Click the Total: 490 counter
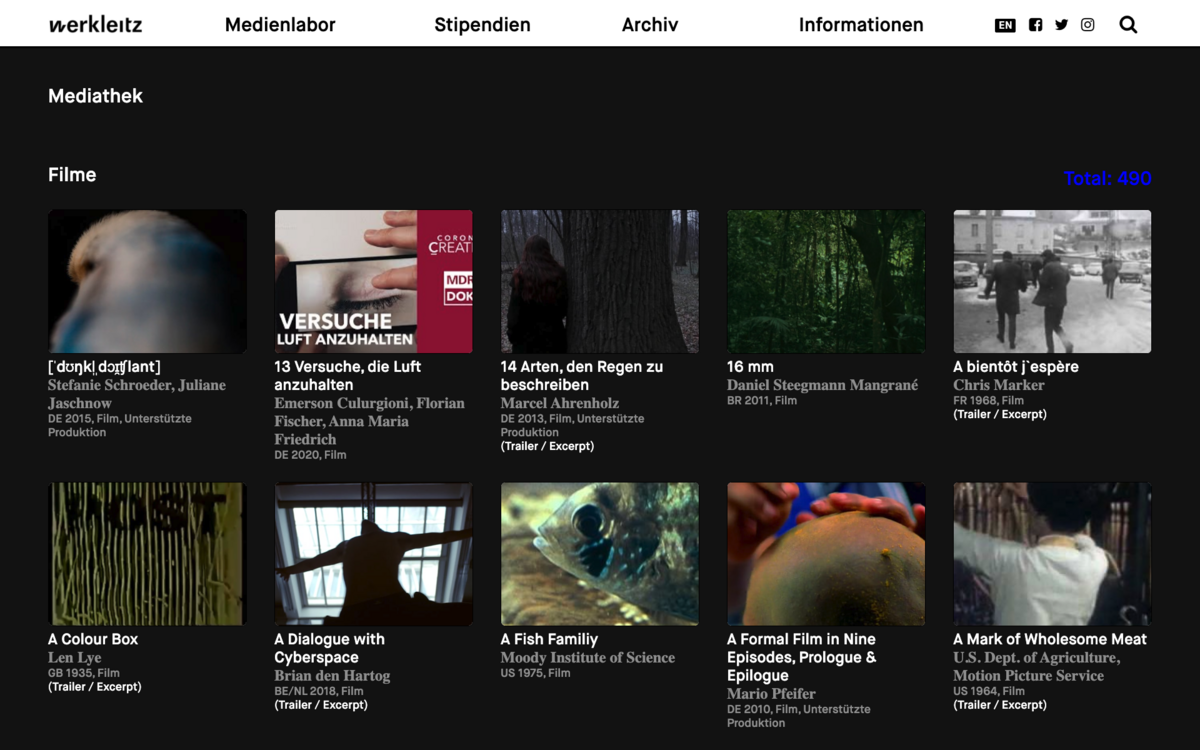 [1107, 179]
